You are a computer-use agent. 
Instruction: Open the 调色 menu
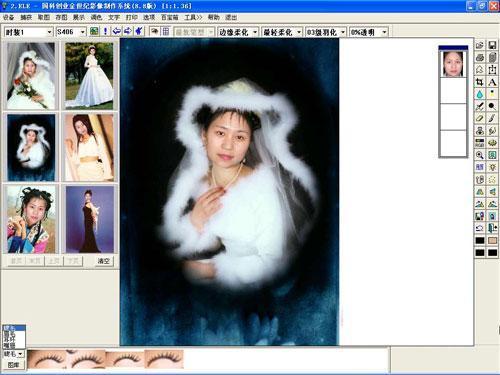click(96, 17)
